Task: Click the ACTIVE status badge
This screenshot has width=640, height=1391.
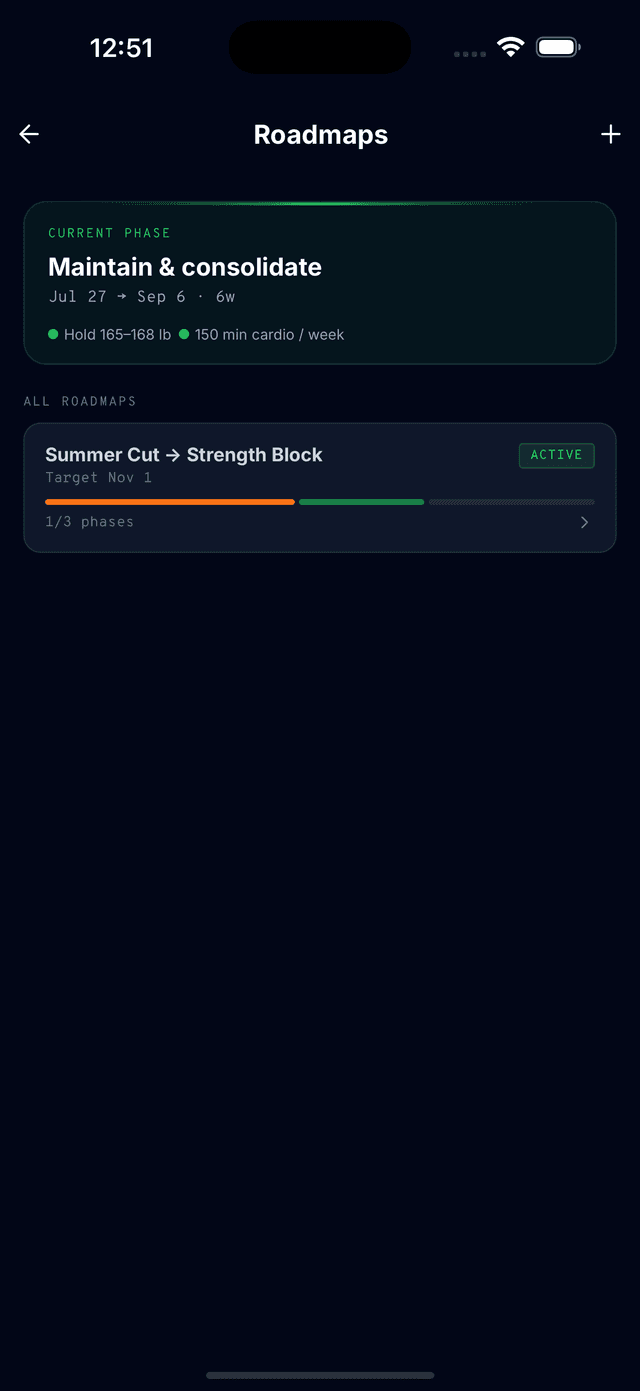Action: pos(557,455)
